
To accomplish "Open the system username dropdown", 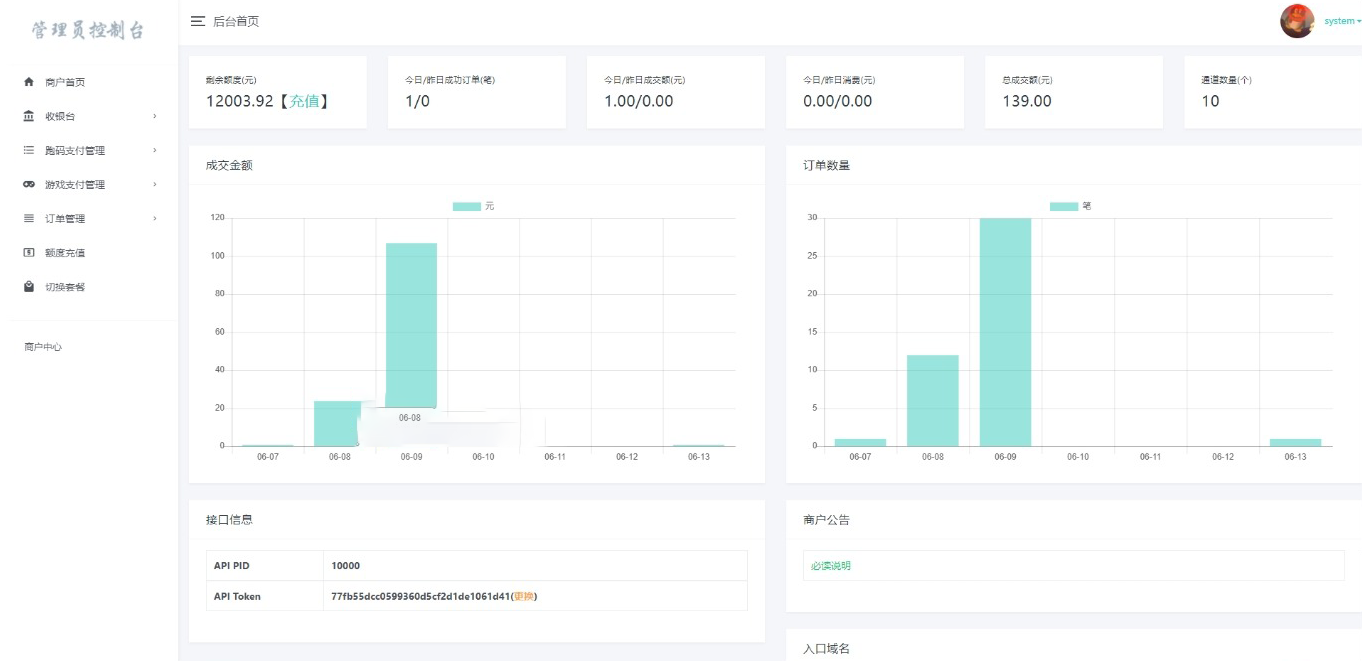I will [x=1342, y=21].
